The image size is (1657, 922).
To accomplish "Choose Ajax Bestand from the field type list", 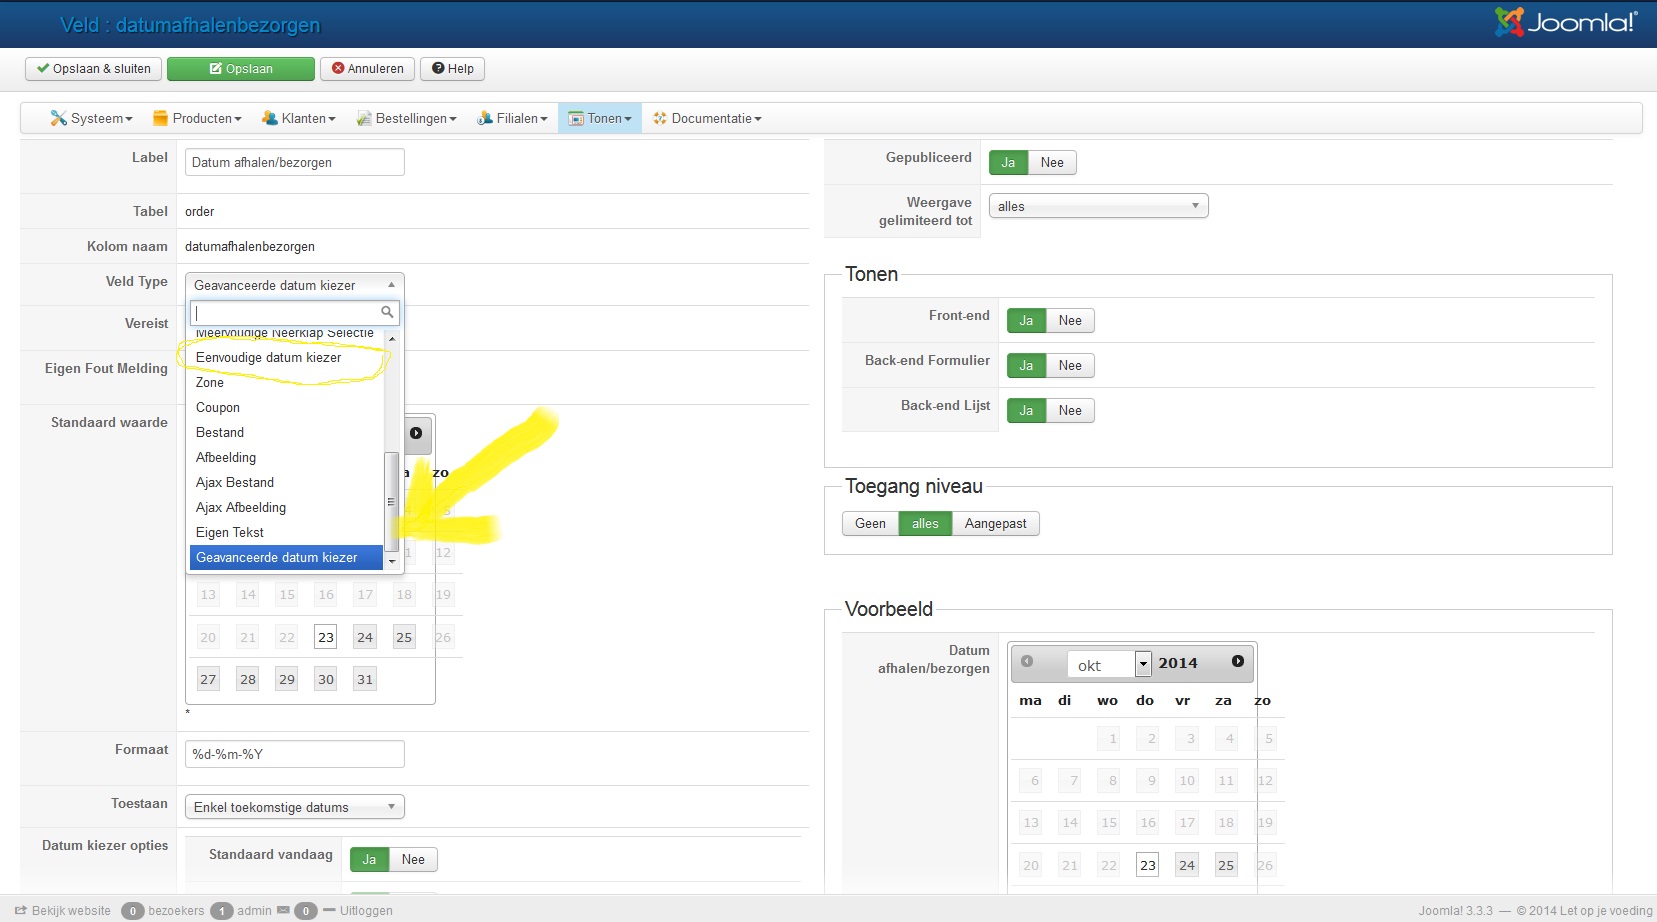I will [286, 483].
